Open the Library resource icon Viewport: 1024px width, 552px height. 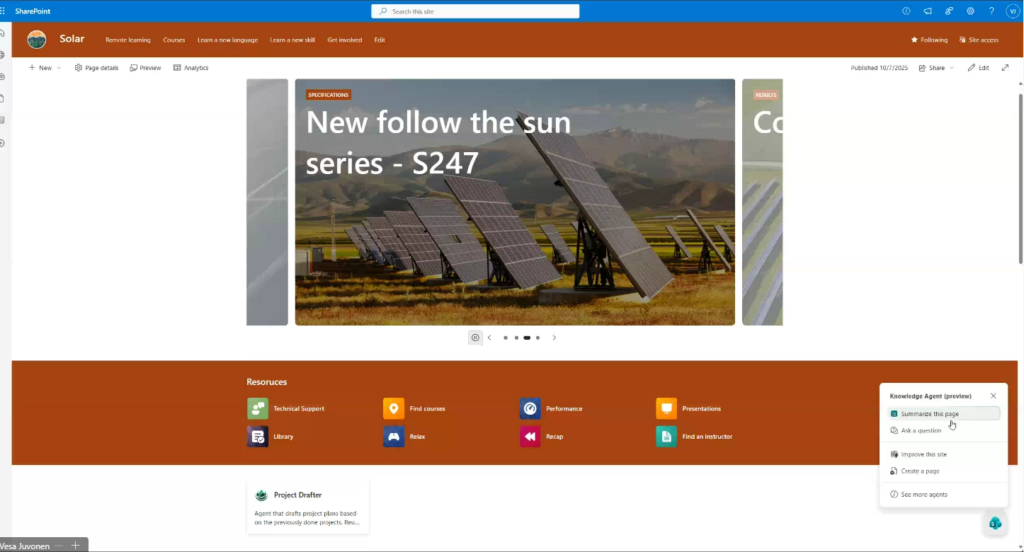tap(257, 436)
